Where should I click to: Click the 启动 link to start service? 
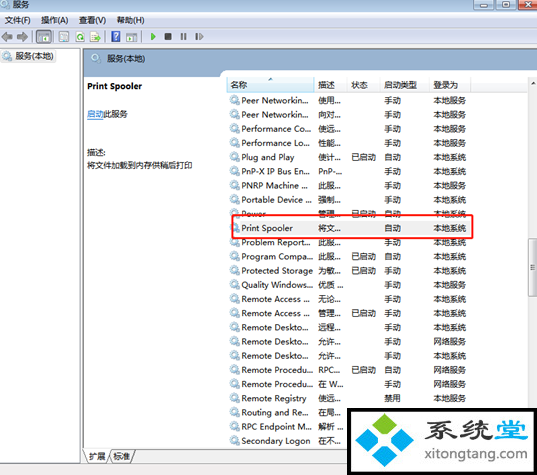click(95, 114)
